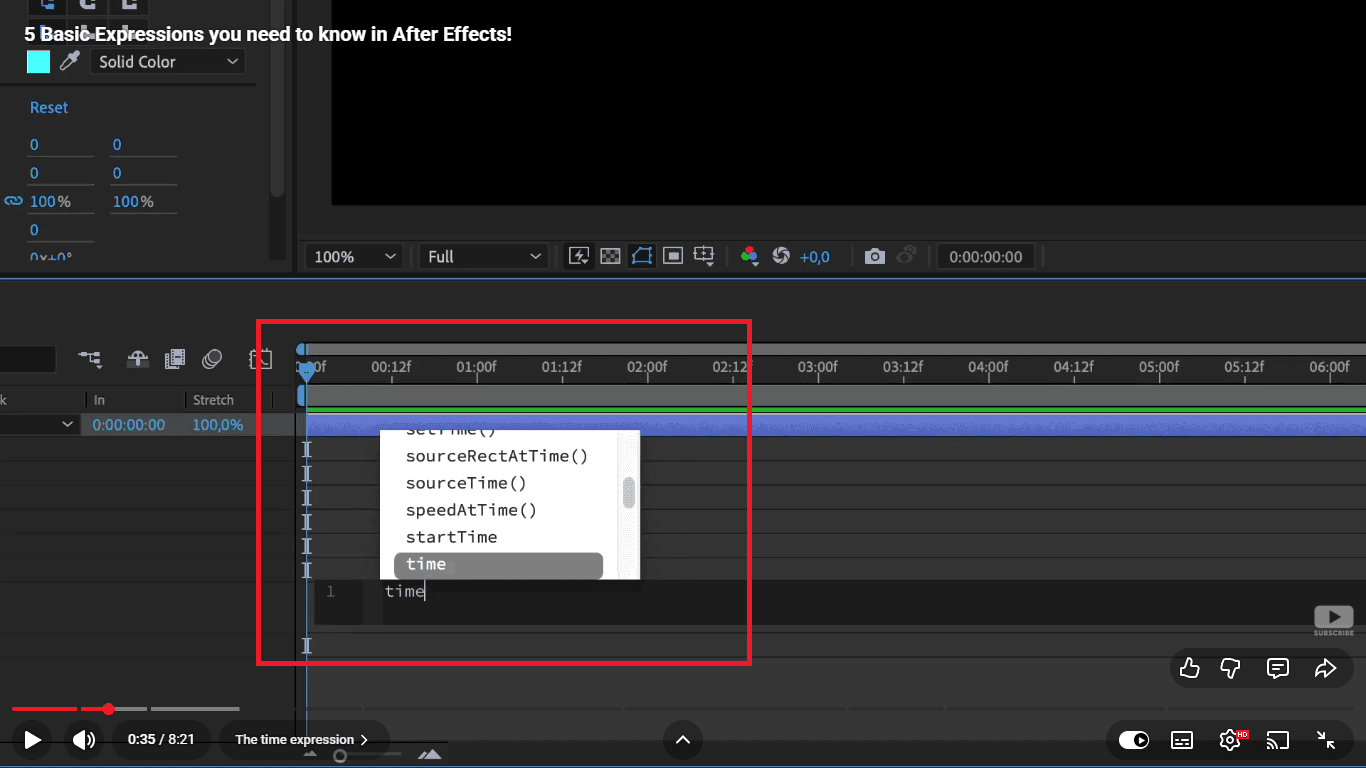
Task: Toggle subtitles/closed captions
Action: (x=1182, y=740)
